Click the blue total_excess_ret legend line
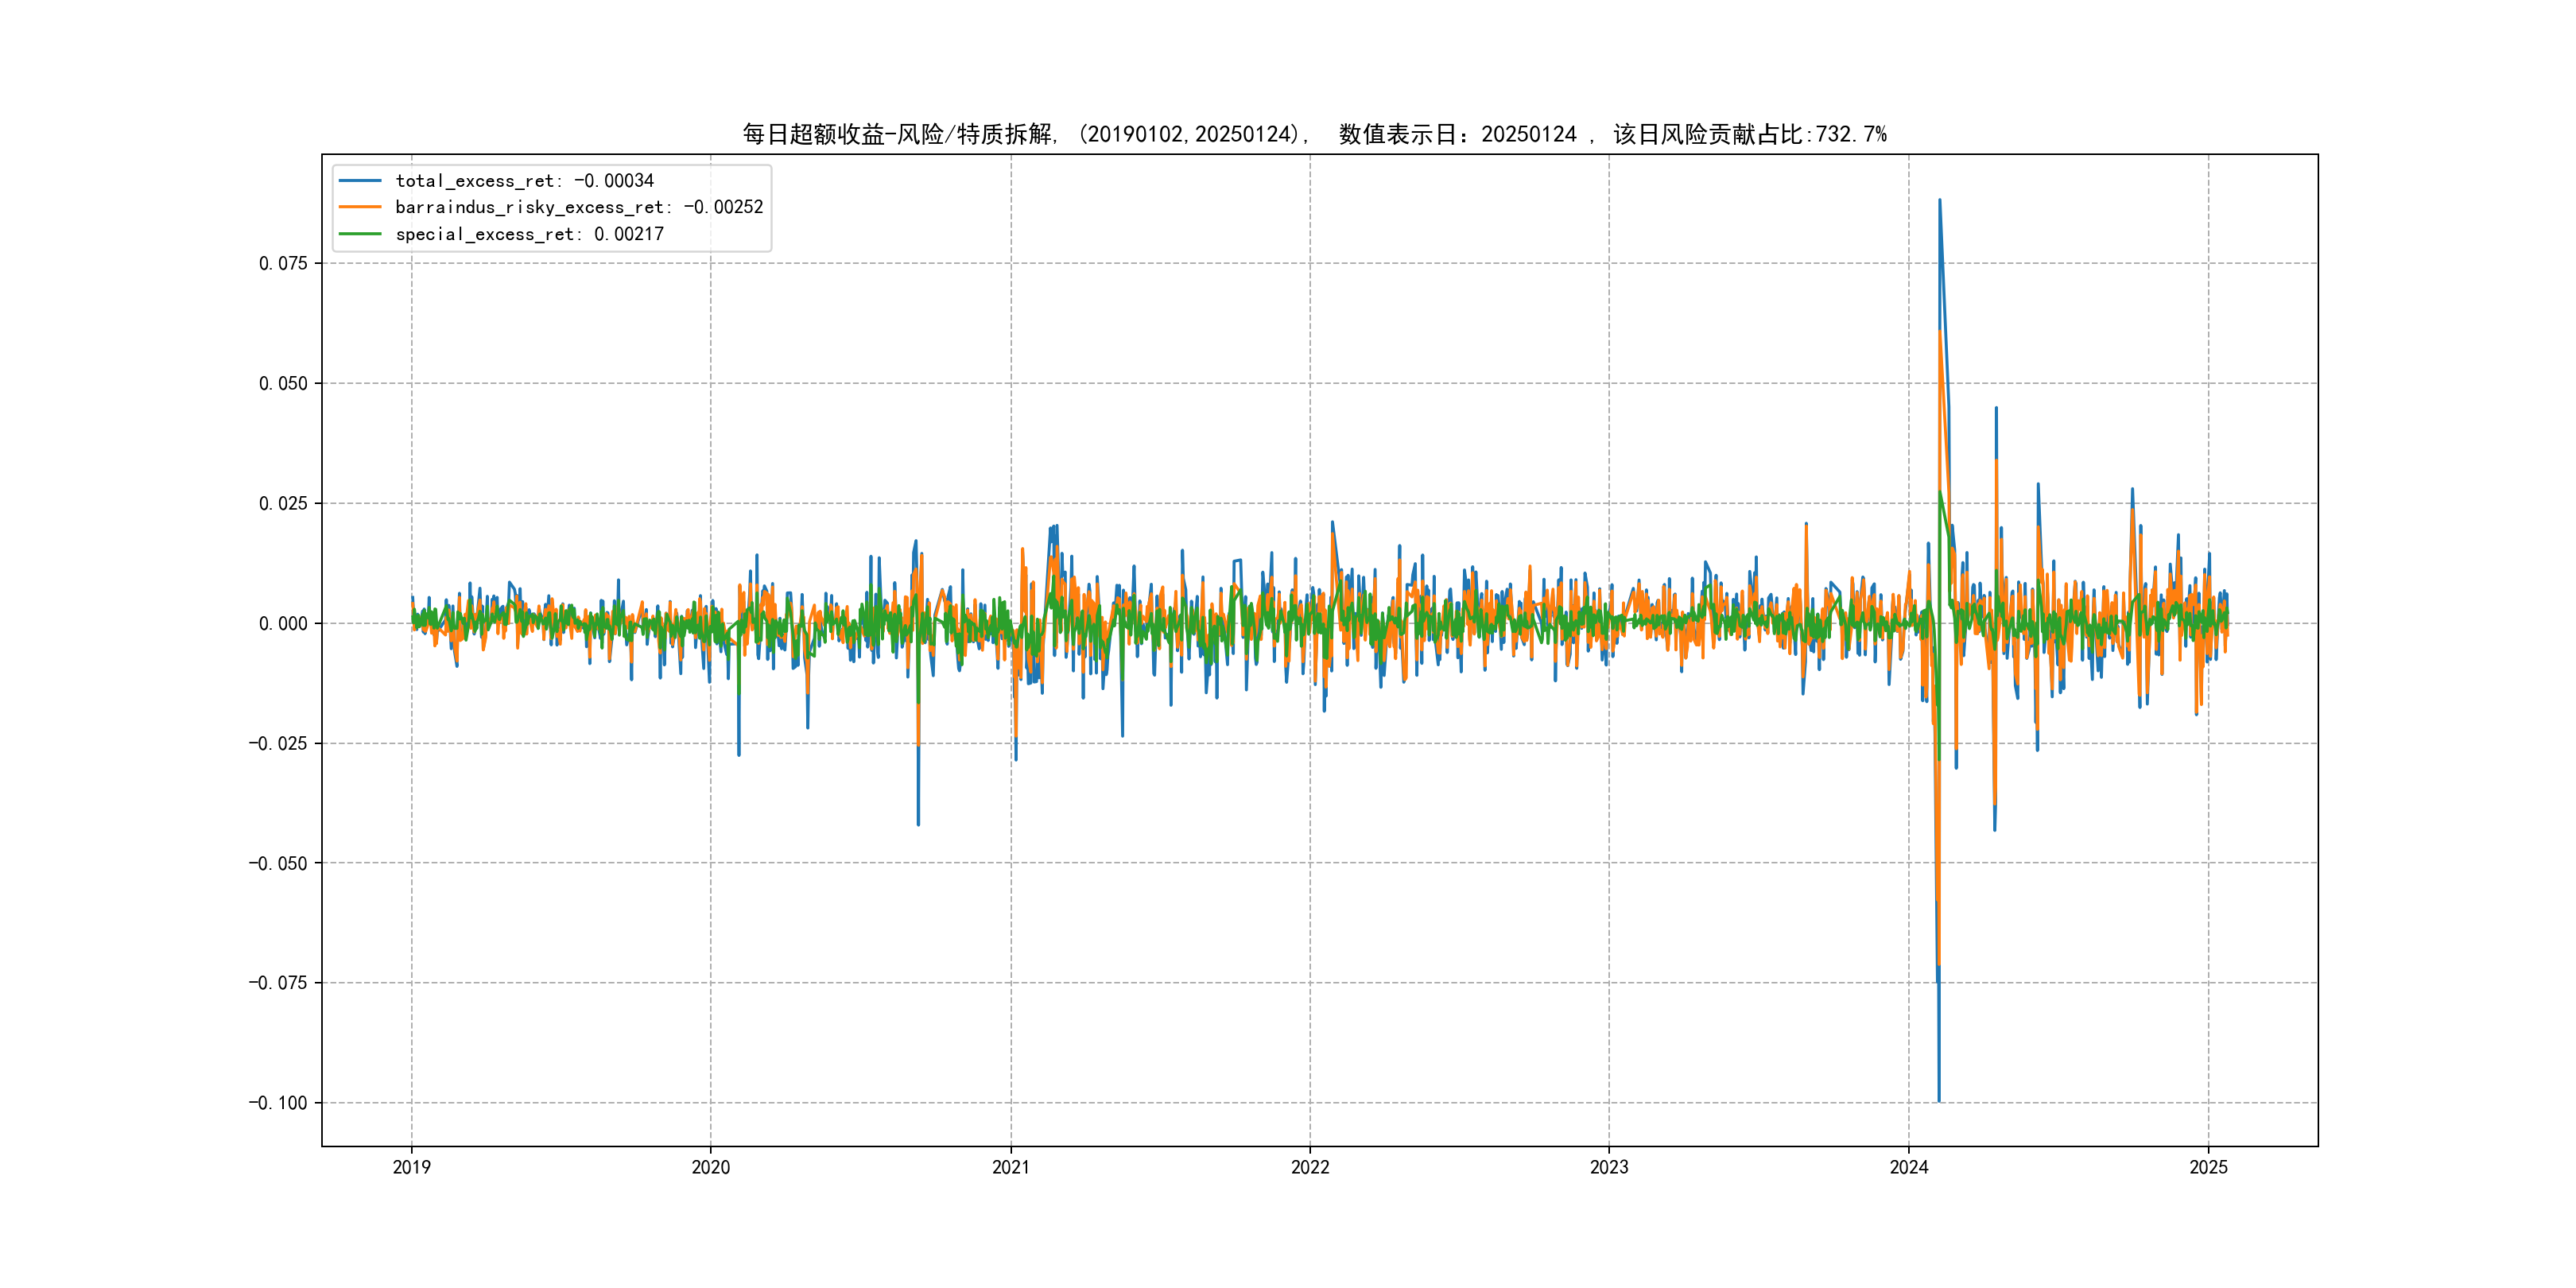Screen dimensions: 2576x1288 360,181
